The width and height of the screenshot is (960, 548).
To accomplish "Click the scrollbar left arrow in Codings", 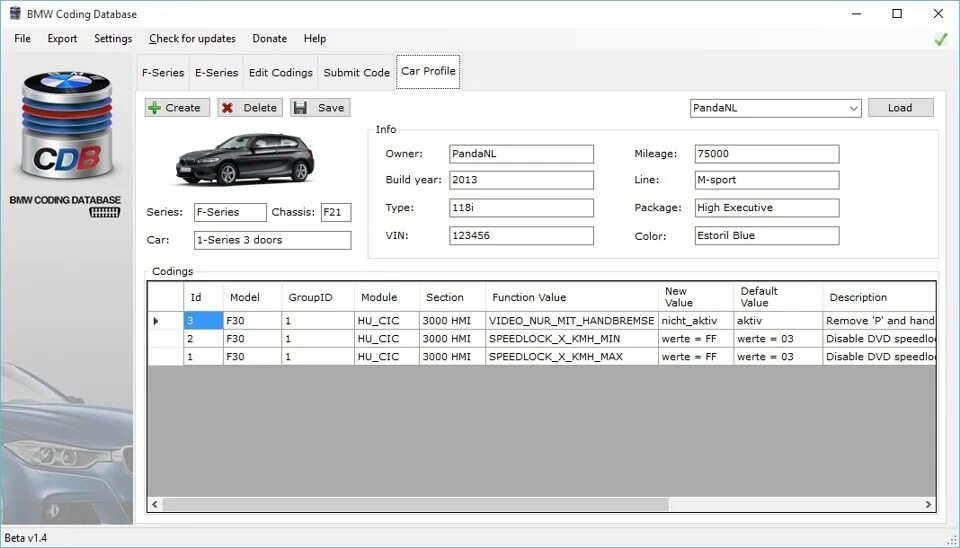I will tap(155, 505).
